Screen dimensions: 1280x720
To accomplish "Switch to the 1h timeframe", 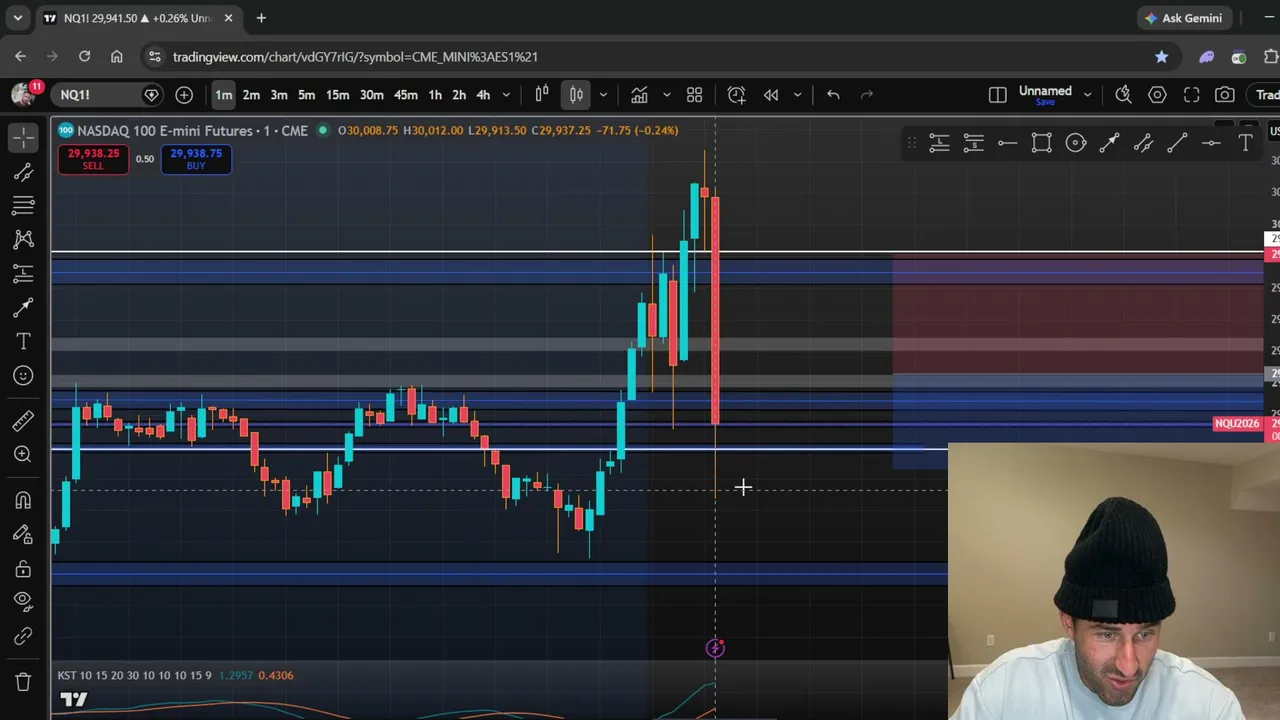I will click(x=435, y=95).
